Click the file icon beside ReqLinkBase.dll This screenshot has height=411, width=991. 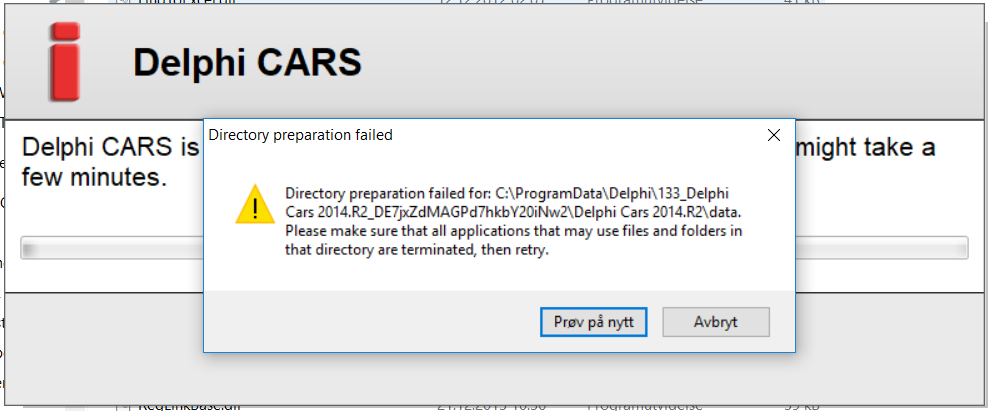tap(123, 407)
